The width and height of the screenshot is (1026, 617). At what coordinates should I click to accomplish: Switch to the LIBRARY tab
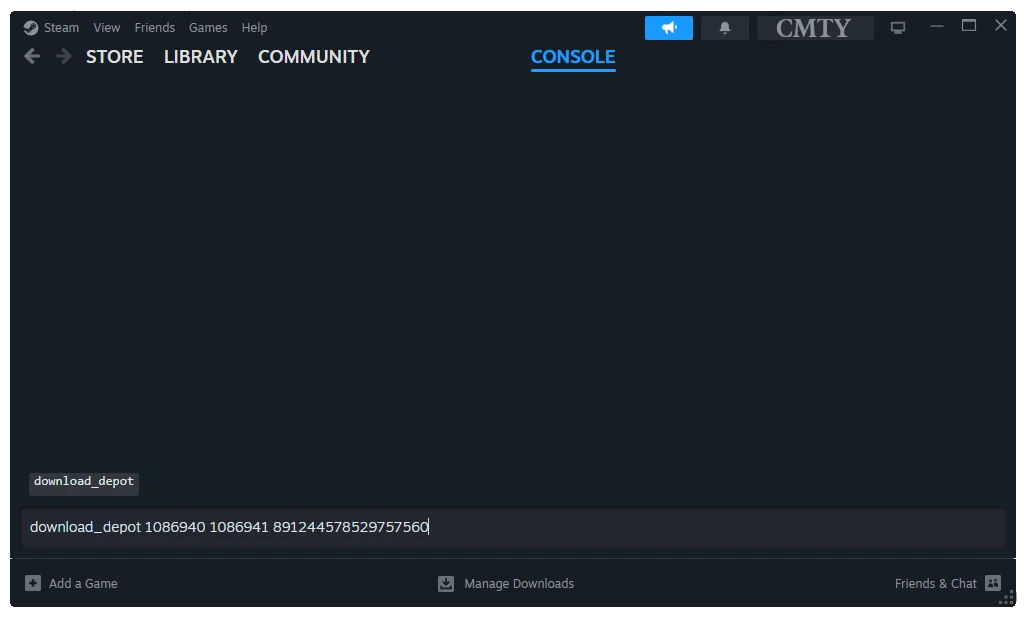click(201, 57)
